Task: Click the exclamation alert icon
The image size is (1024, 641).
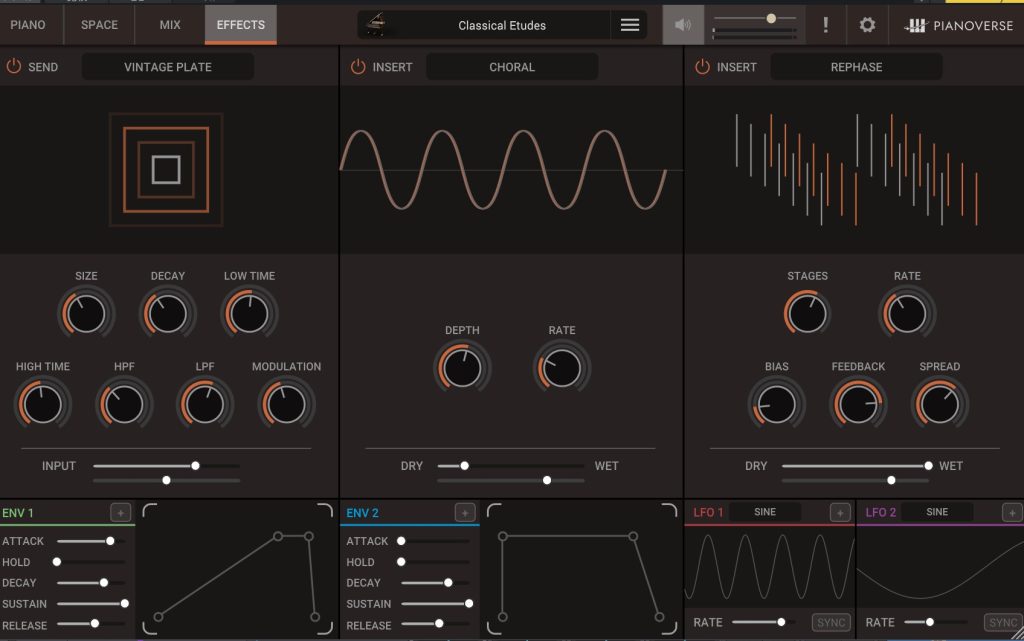Action: pos(825,25)
